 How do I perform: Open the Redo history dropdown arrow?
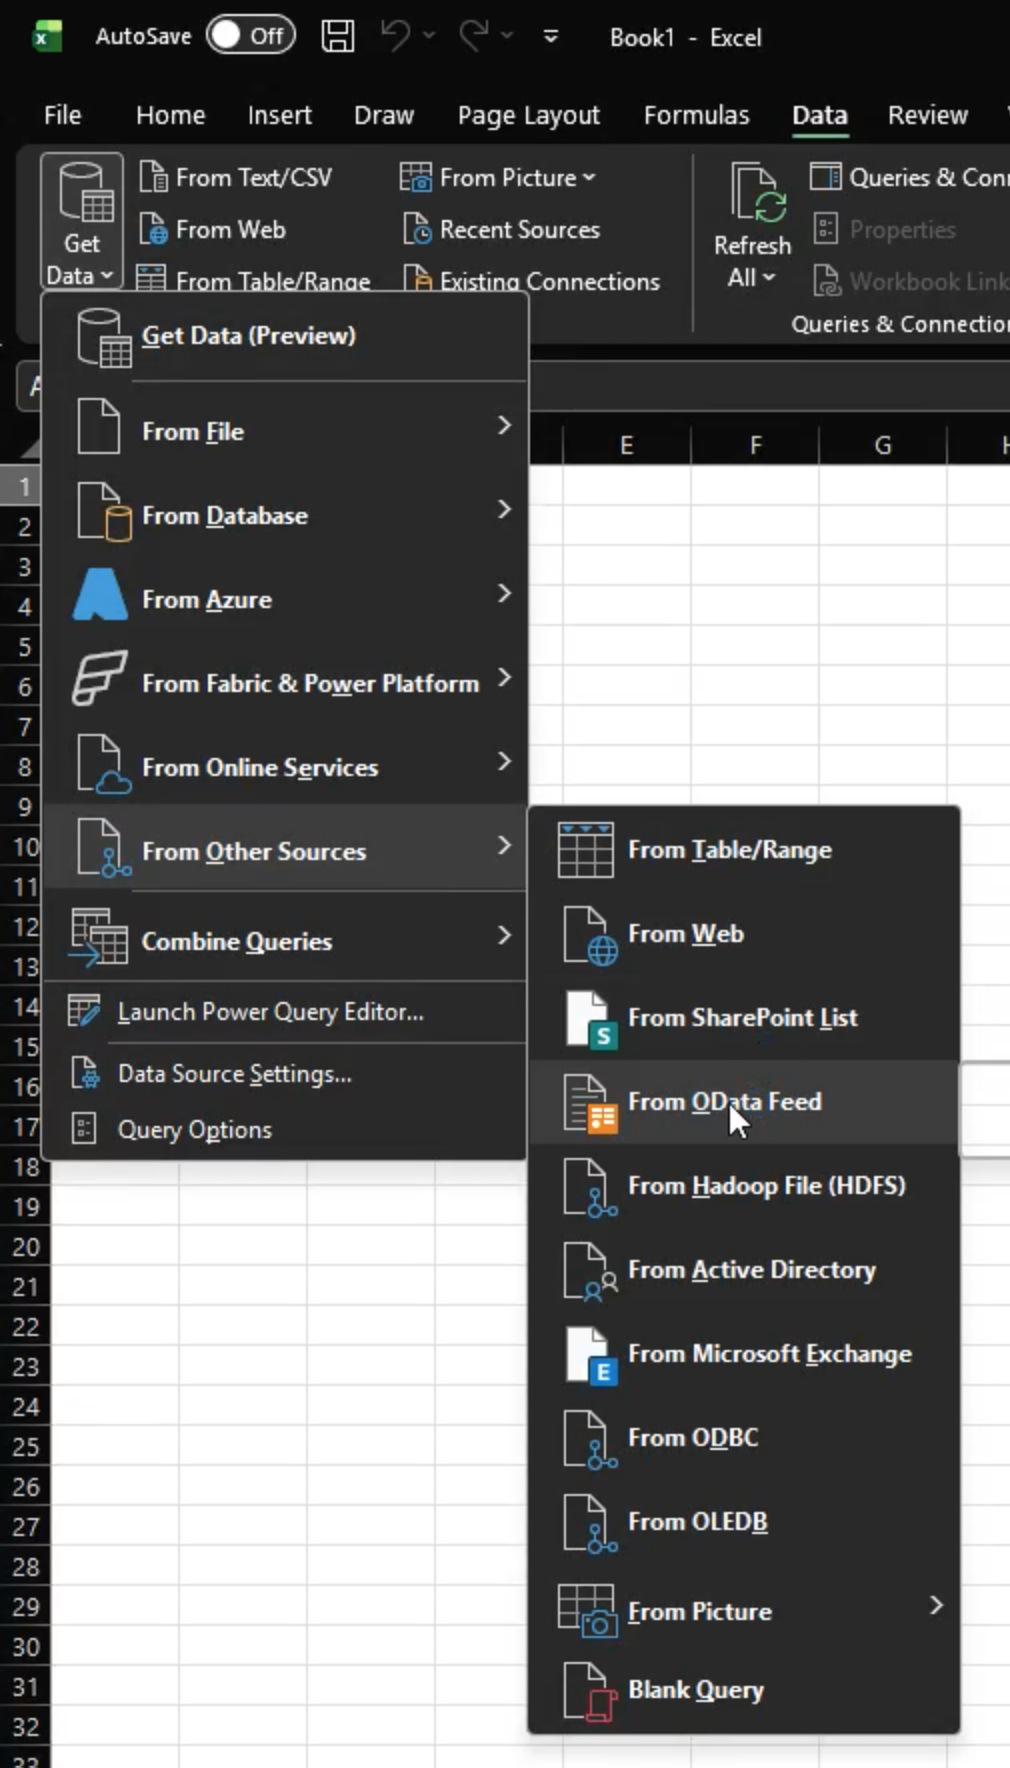[x=507, y=36]
